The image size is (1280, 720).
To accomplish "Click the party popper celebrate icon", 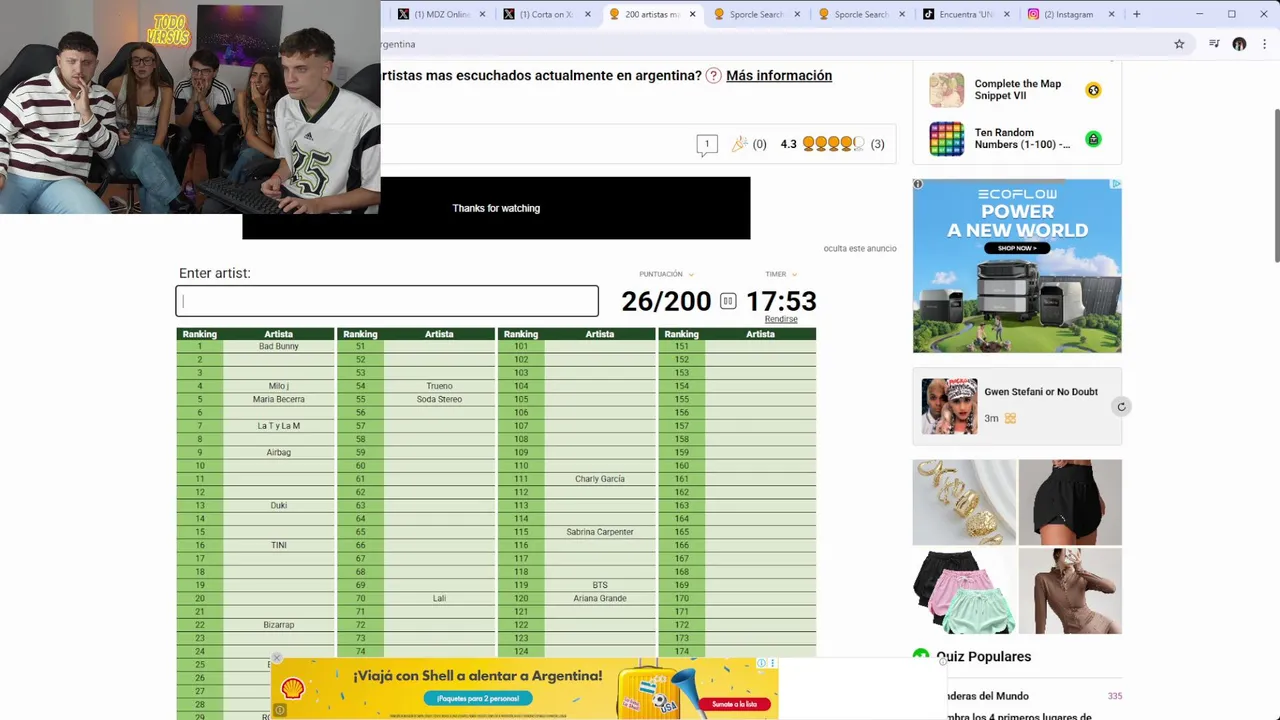I will (739, 144).
